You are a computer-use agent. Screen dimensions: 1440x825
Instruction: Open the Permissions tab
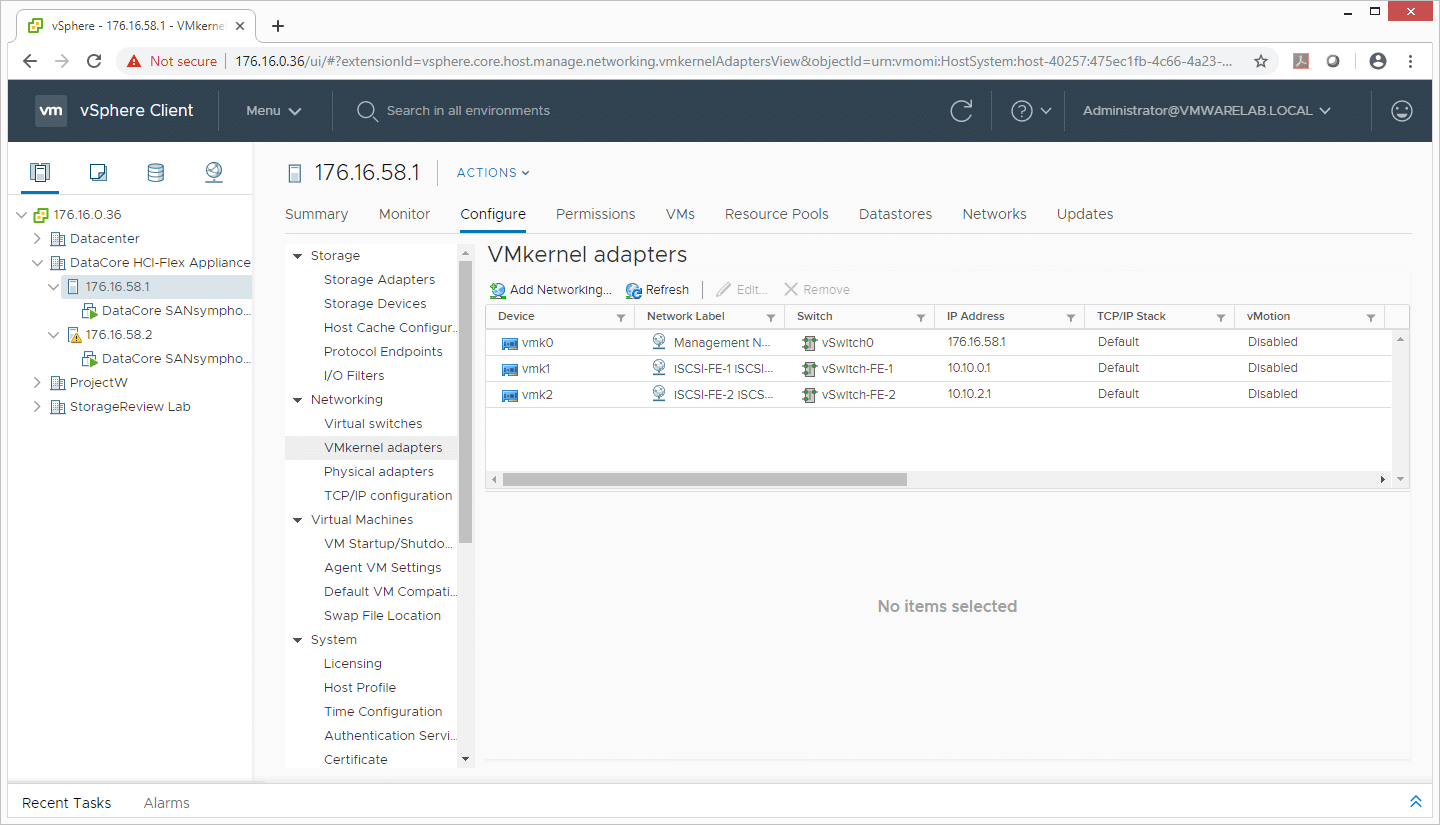(x=595, y=214)
